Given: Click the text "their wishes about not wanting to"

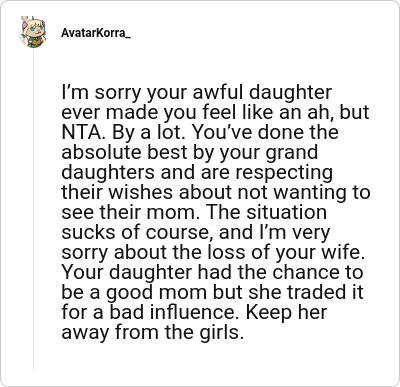Looking at the screenshot, I should (x=216, y=193).
